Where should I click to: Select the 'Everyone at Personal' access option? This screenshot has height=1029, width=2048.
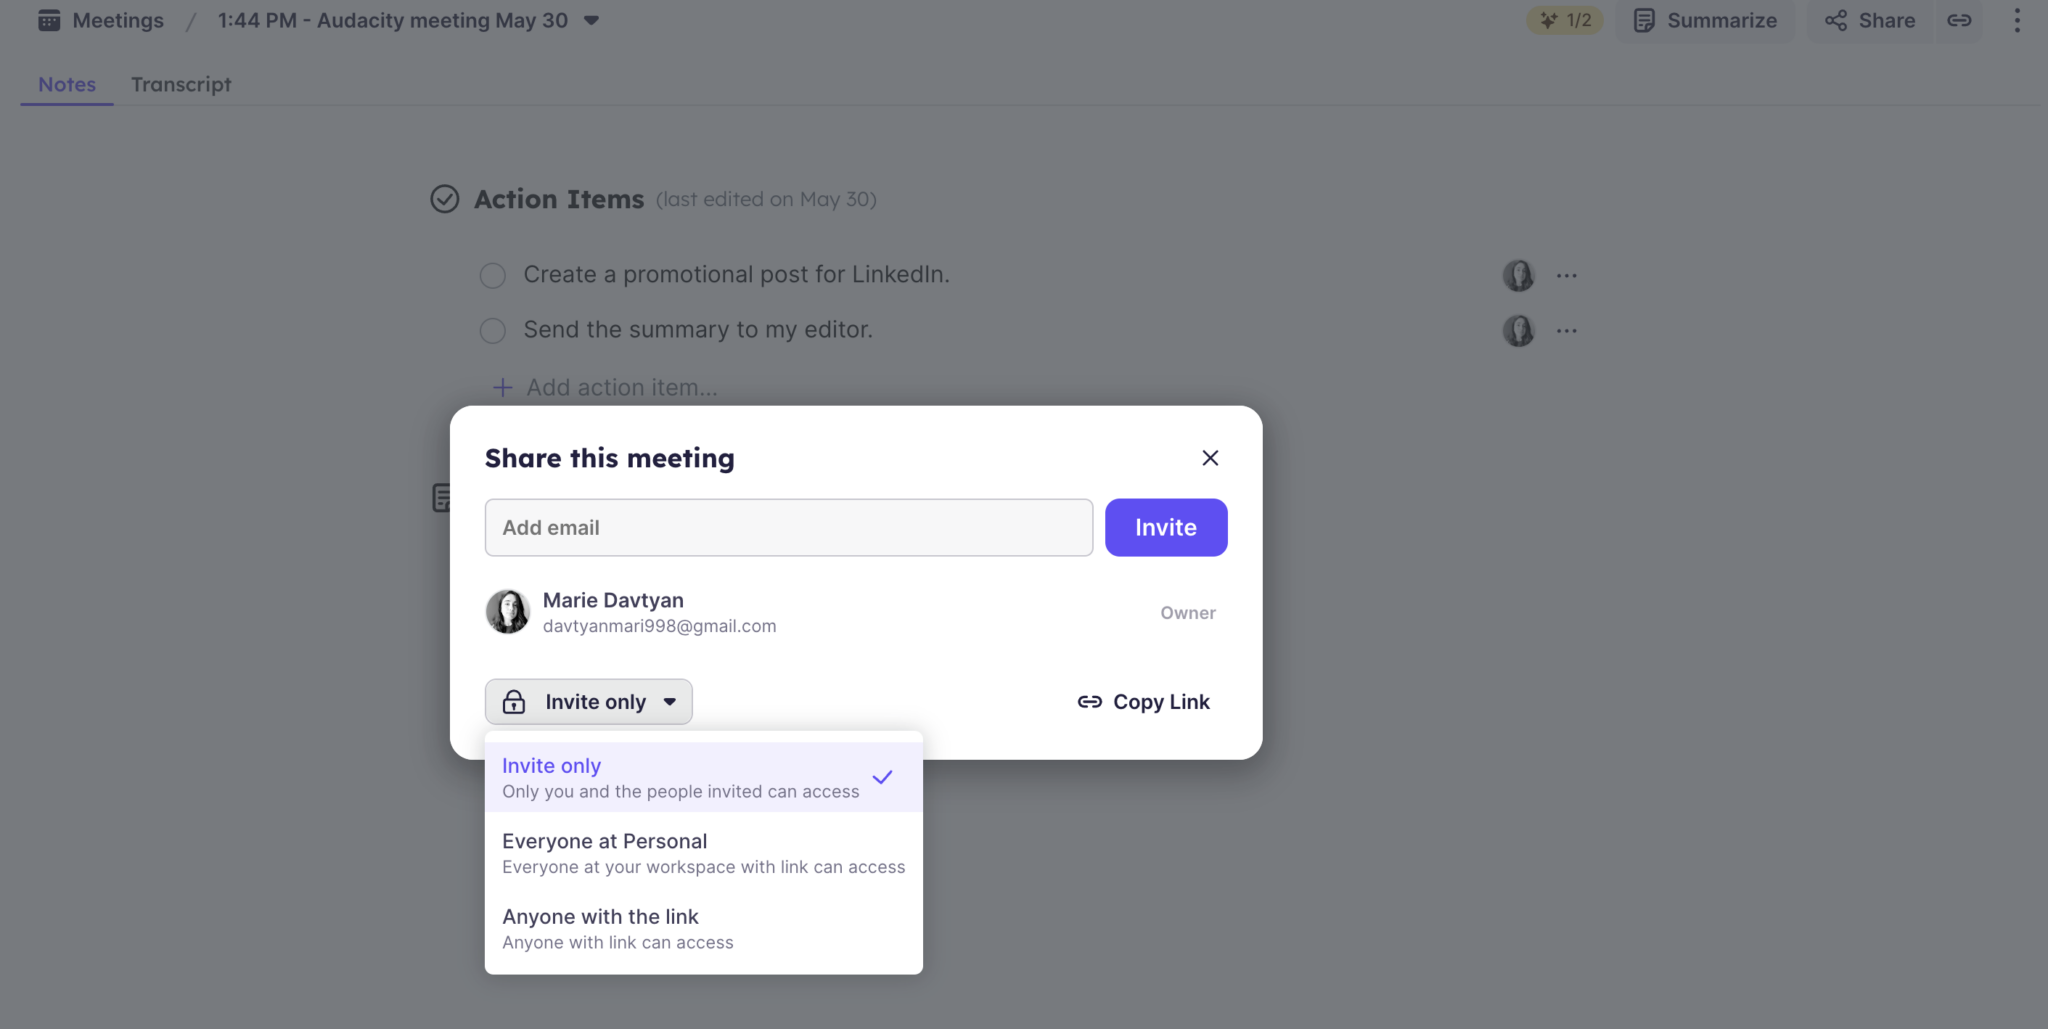tap(604, 841)
